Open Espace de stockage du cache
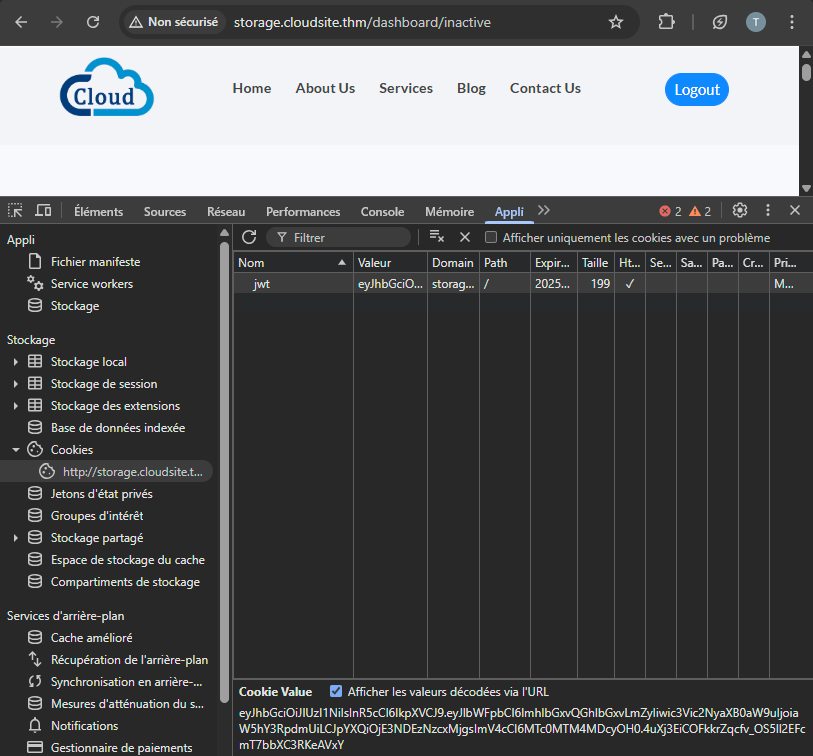Screen dimensions: 813x756 pyautogui.click(x=128, y=560)
